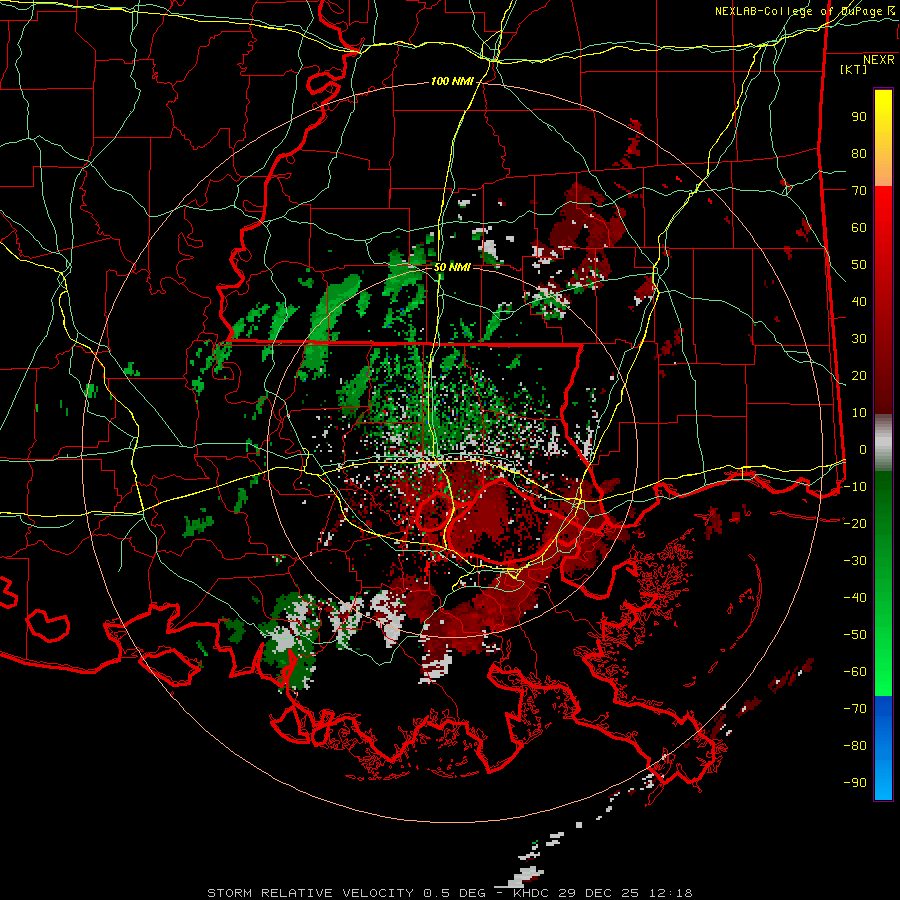Click the 70 value on the velocity scale

859,191
